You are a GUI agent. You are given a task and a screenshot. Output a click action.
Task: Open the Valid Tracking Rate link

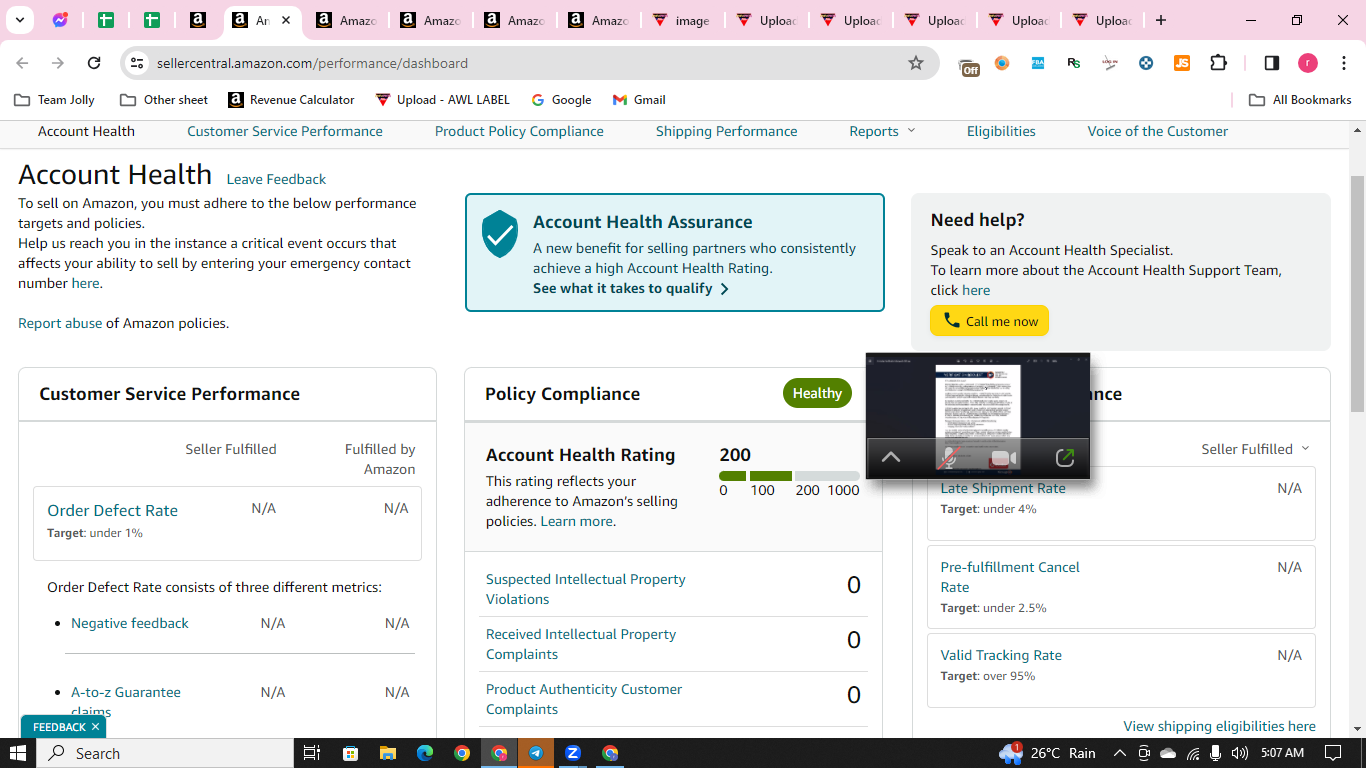coord(1001,655)
